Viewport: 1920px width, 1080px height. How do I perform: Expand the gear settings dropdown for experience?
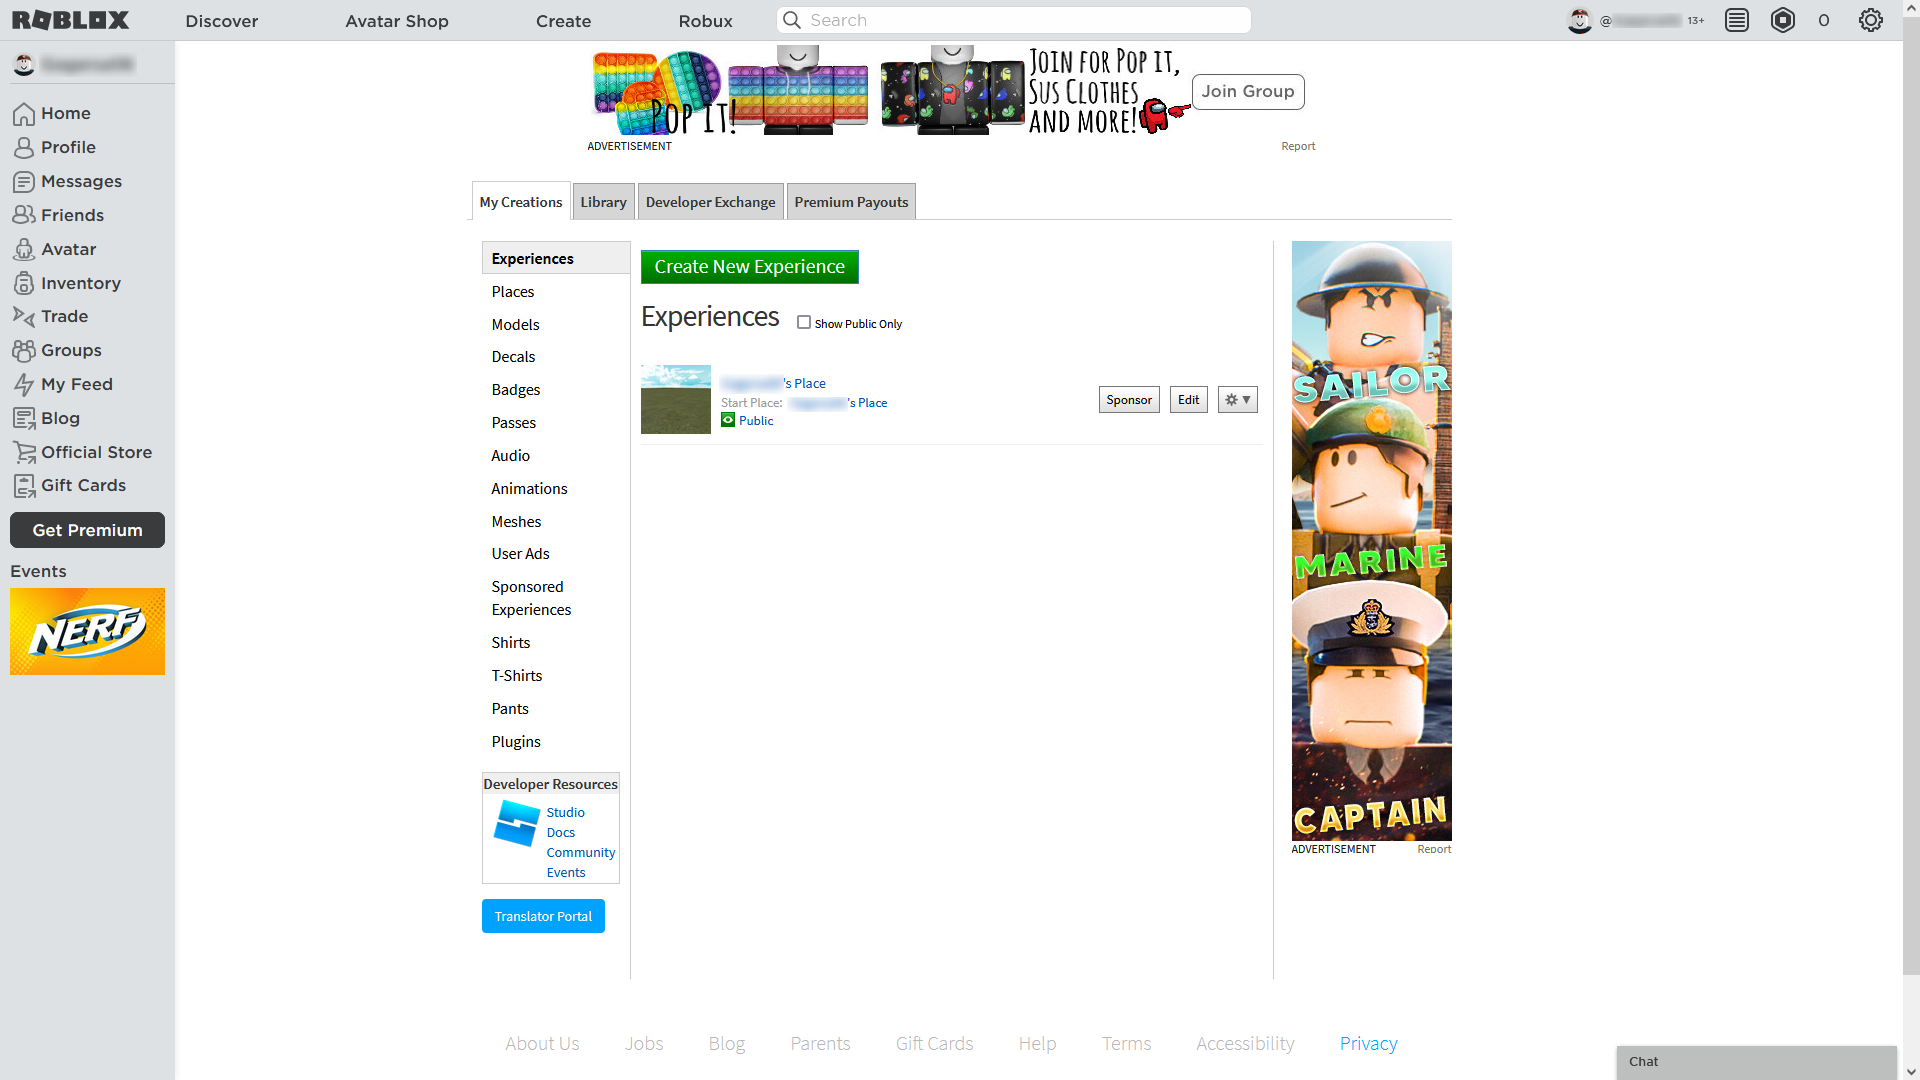point(1237,400)
